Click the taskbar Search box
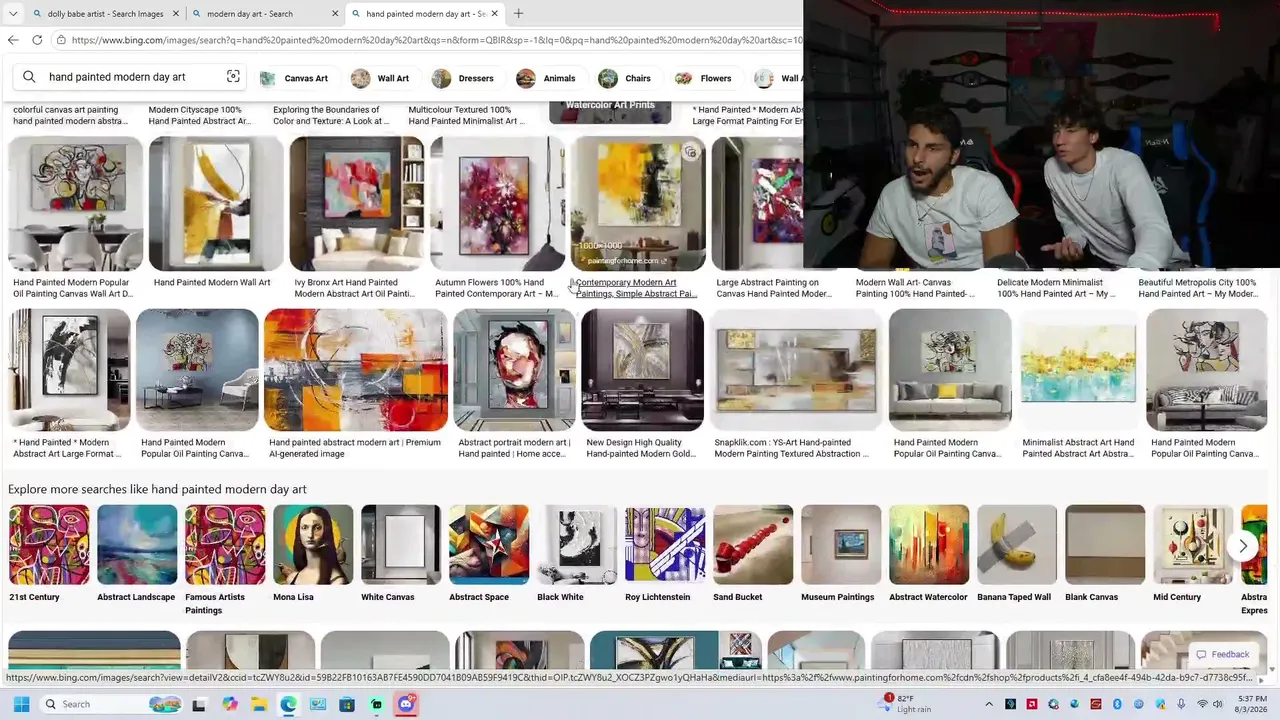 [x=111, y=704]
